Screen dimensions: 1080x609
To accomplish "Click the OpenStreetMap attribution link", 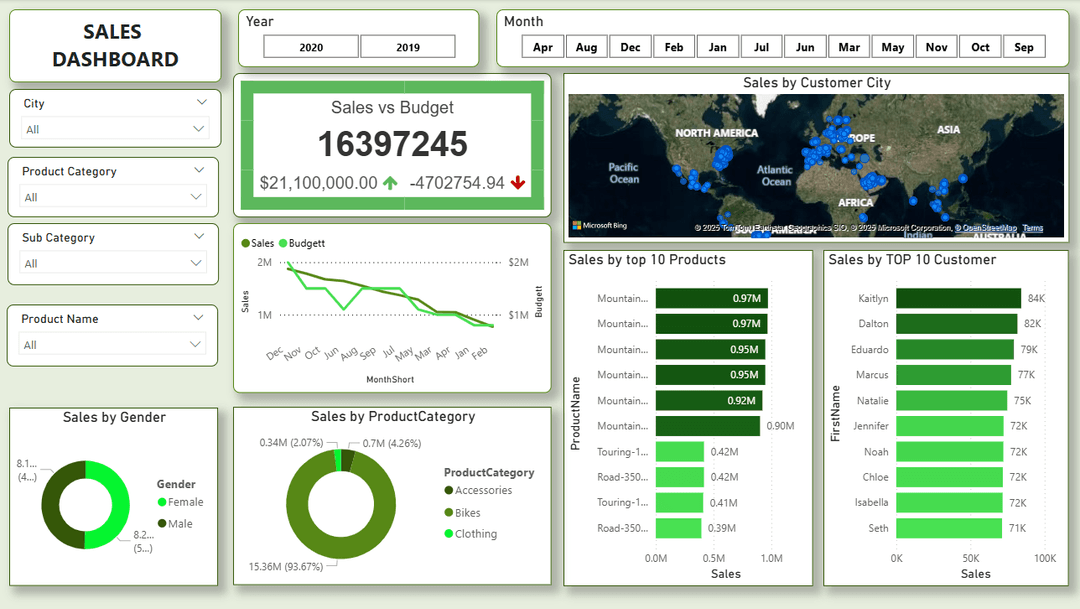I will point(991,228).
